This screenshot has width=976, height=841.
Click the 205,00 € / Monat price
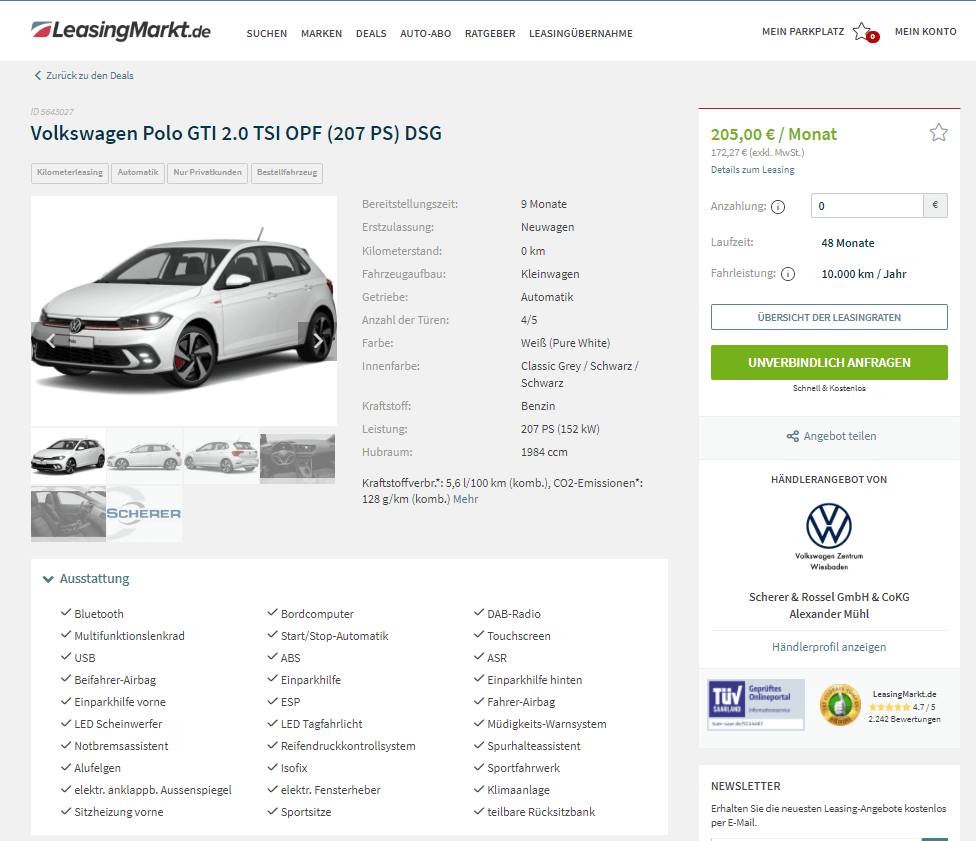pos(774,134)
